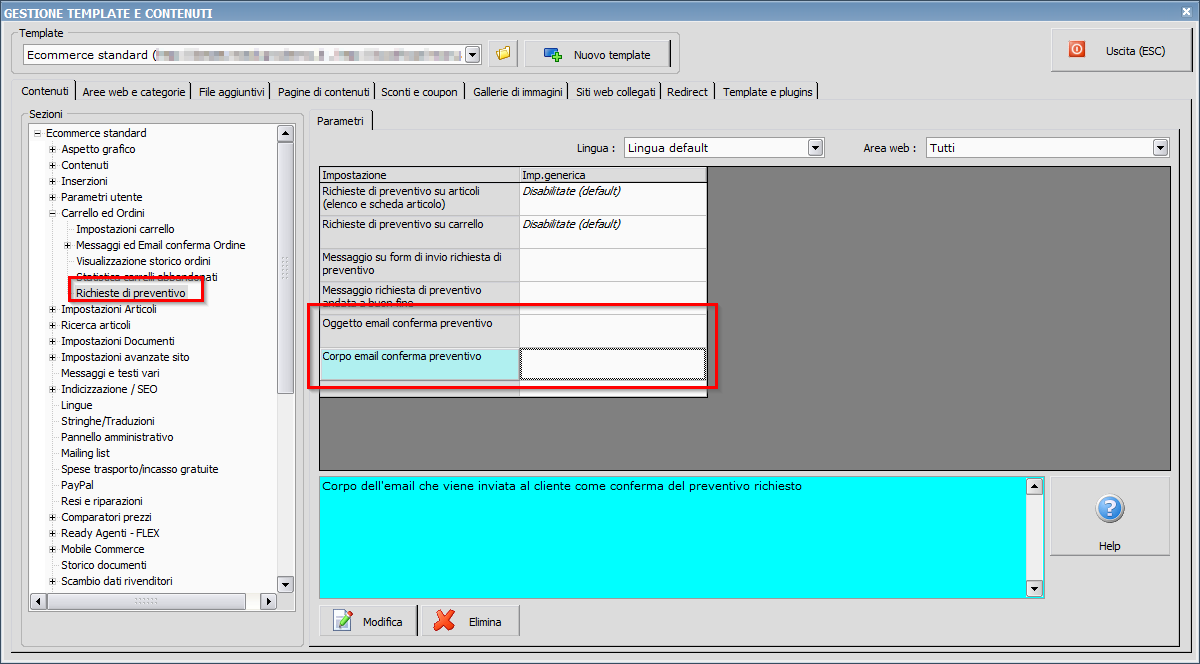Image resolution: width=1200 pixels, height=664 pixels.
Task: Select Storico documenti tree item
Action: point(104,565)
